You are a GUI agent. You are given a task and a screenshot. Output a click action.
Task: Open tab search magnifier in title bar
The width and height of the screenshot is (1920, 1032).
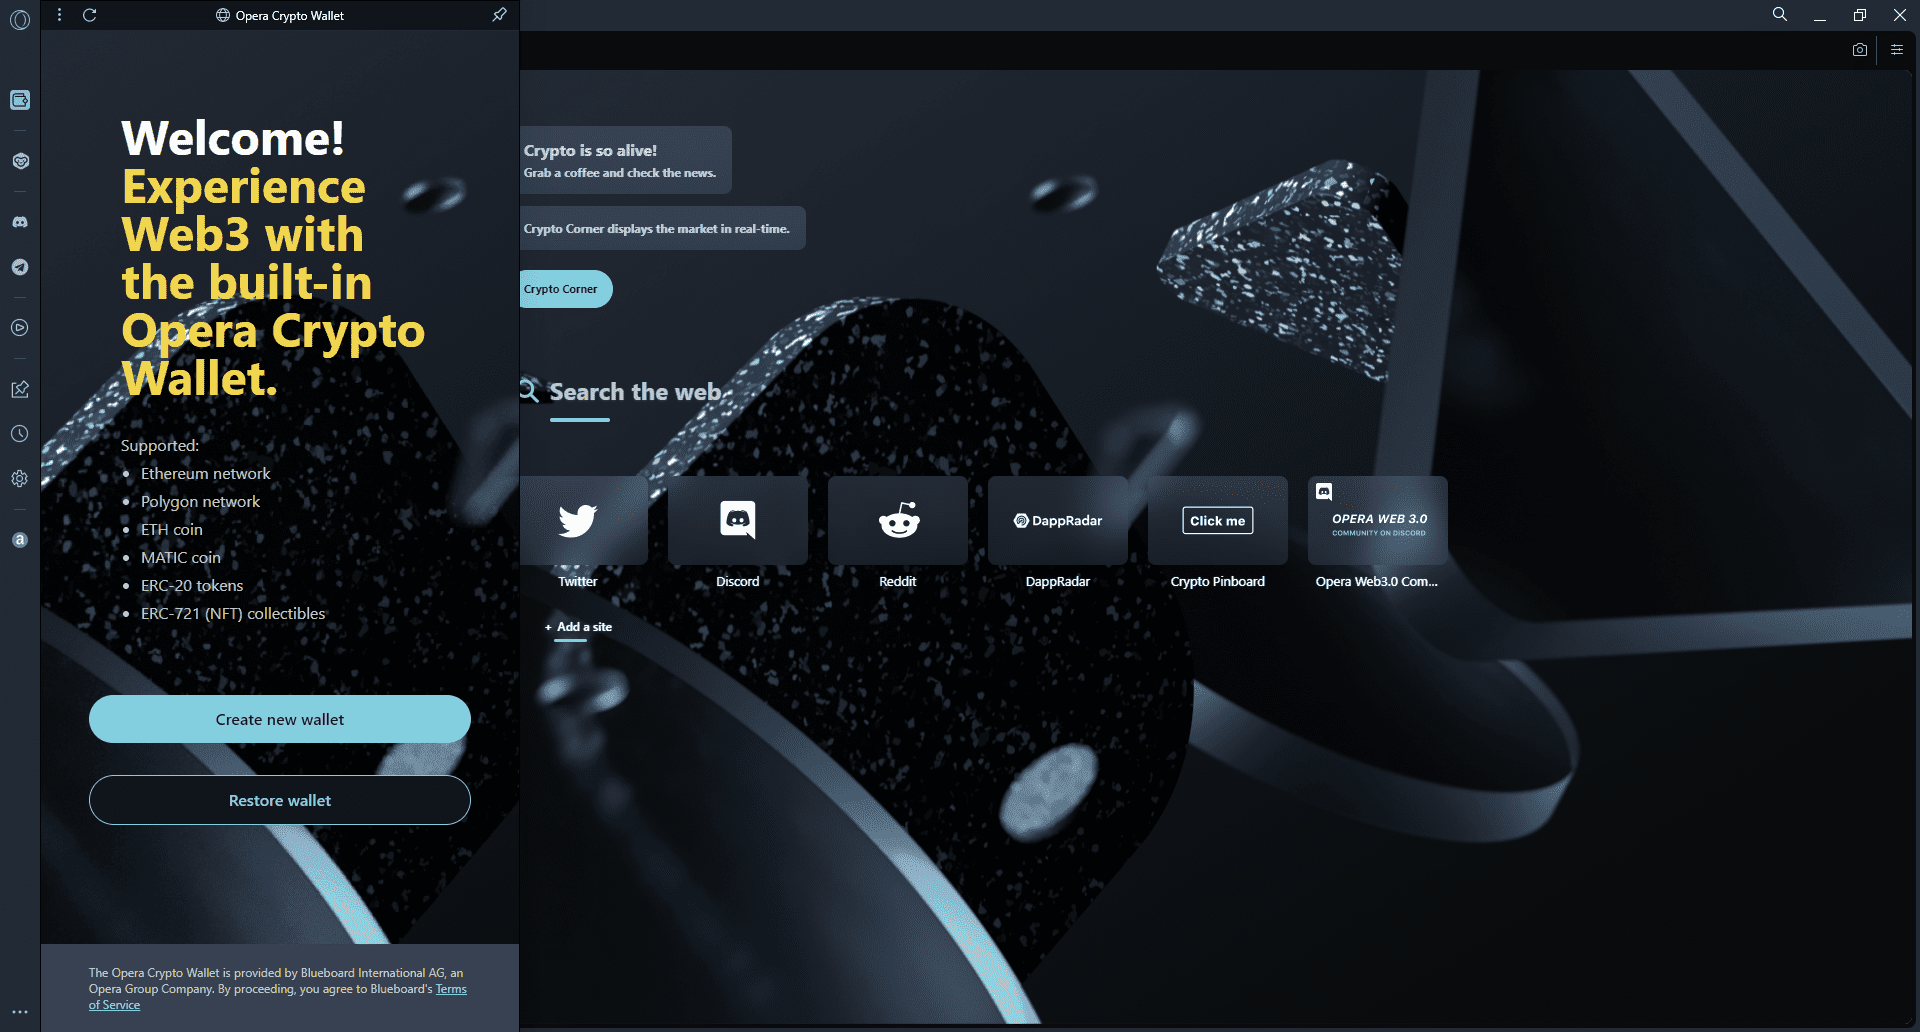(x=1780, y=14)
